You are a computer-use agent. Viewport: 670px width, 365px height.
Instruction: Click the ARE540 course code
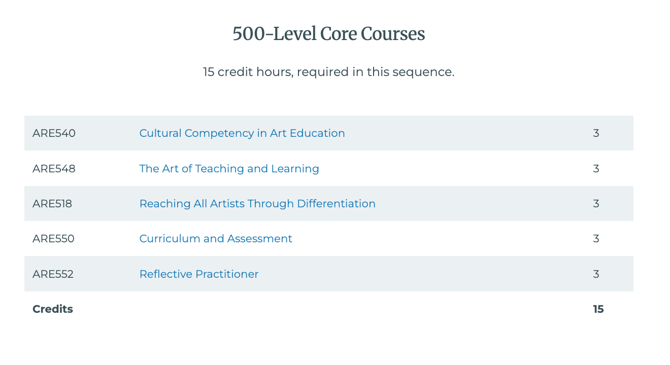[54, 133]
